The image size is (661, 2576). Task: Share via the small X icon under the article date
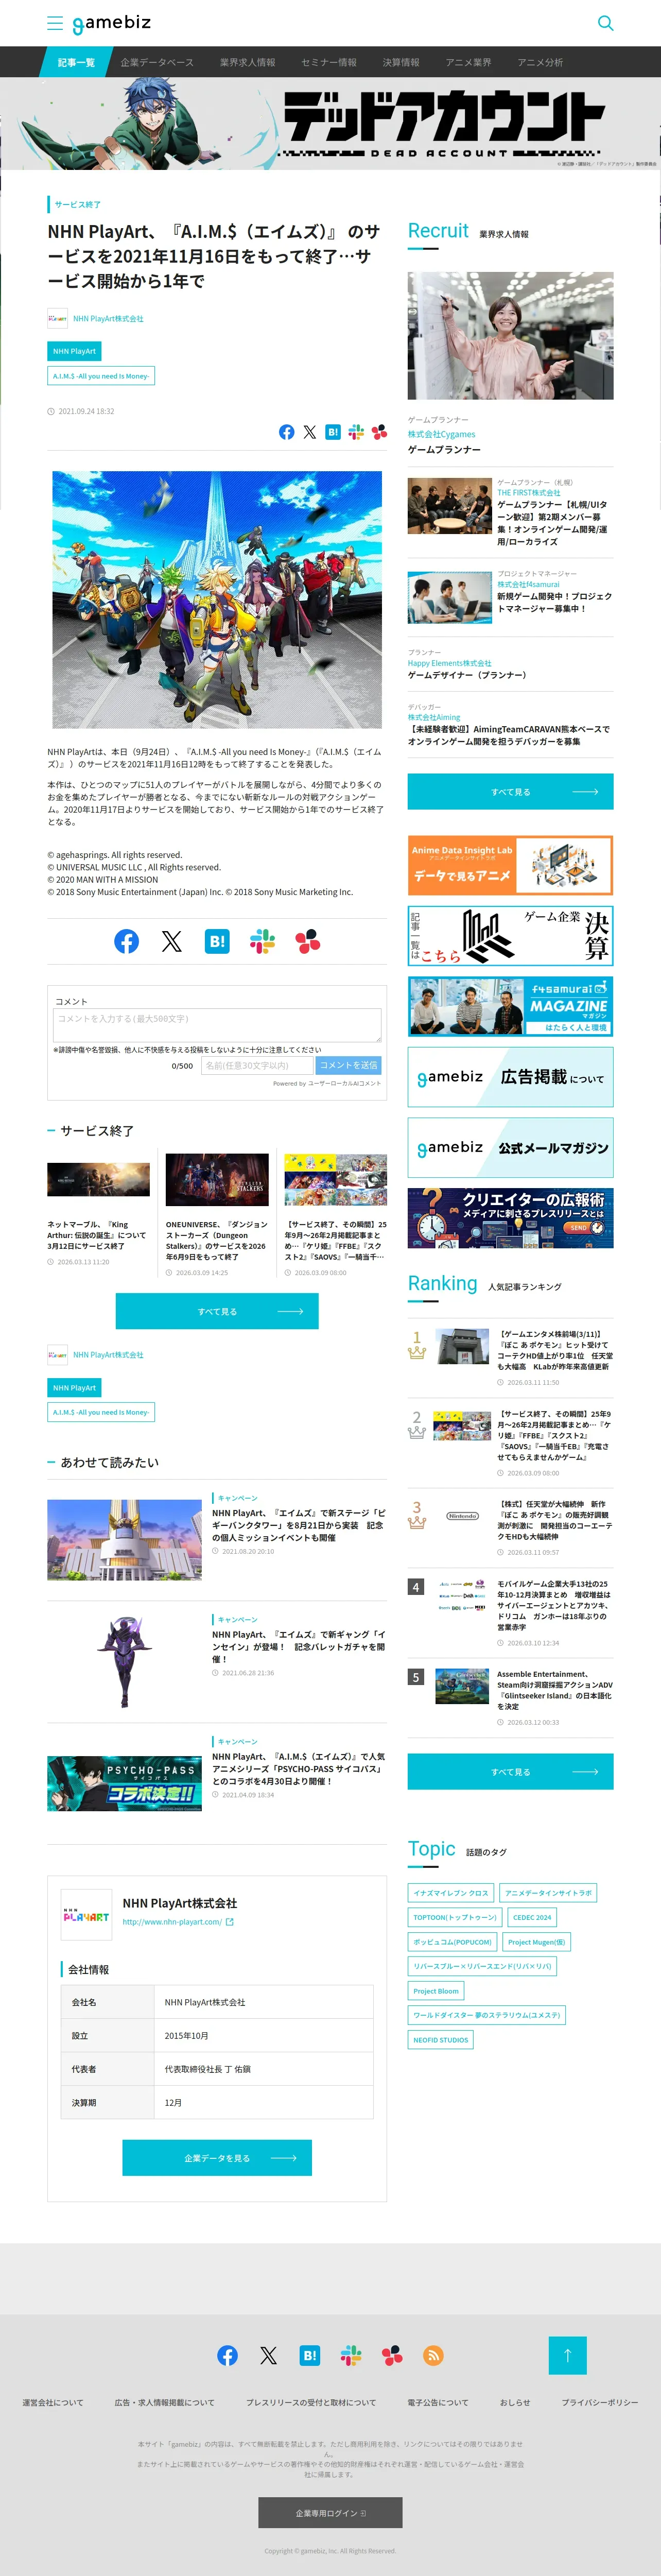click(310, 432)
